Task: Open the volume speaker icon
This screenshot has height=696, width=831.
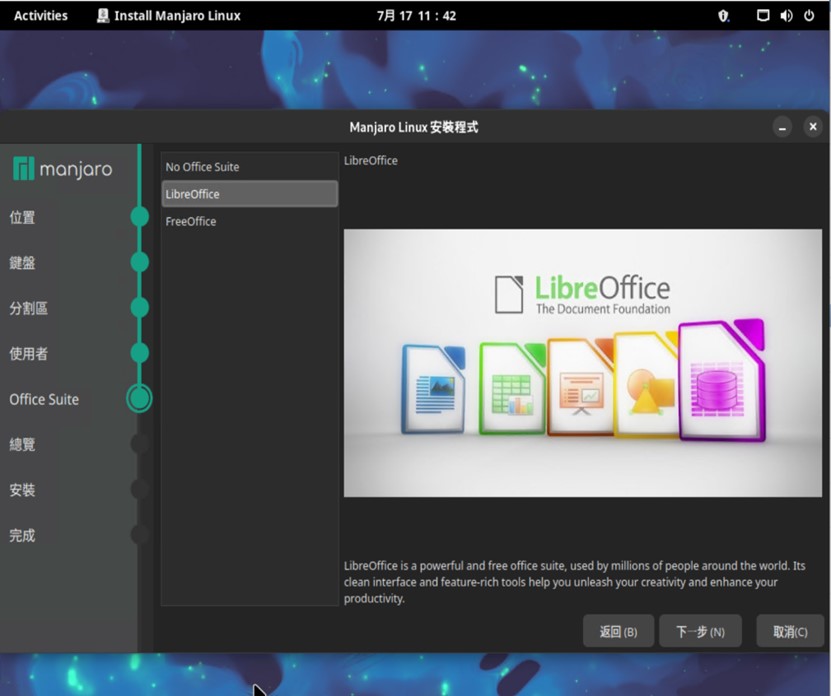Action: point(786,16)
